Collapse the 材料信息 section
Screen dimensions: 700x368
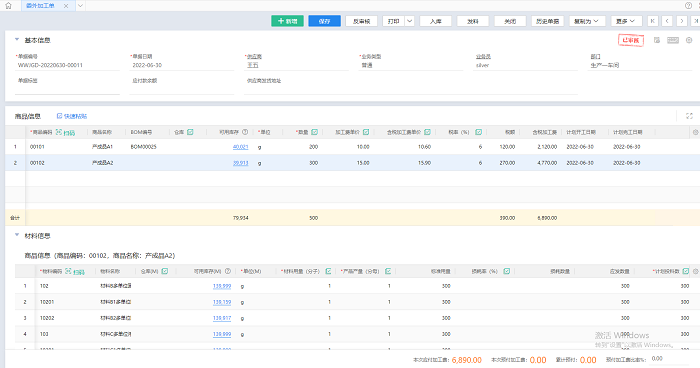click(17, 235)
